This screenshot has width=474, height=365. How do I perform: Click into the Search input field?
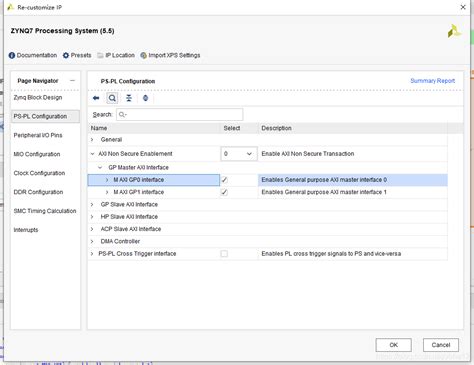point(180,115)
